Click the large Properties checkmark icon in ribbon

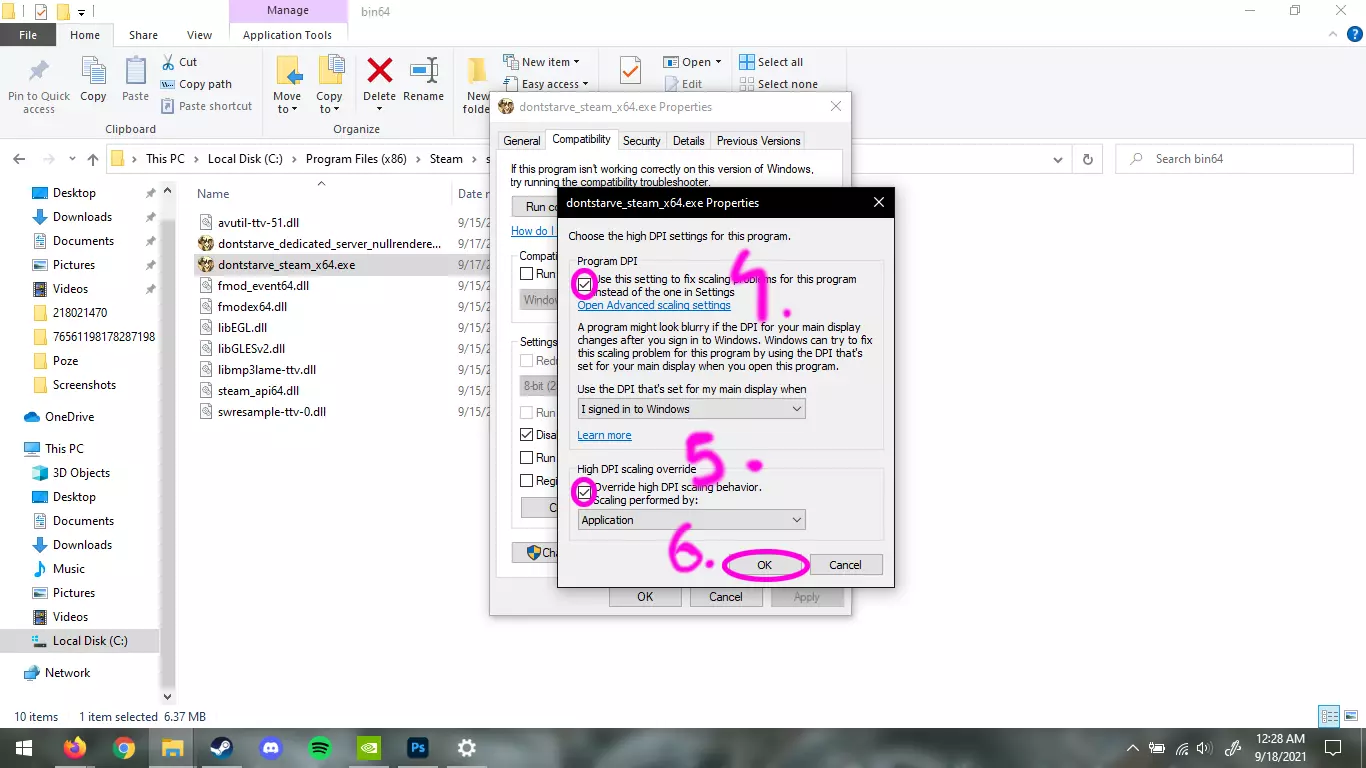[x=630, y=71]
